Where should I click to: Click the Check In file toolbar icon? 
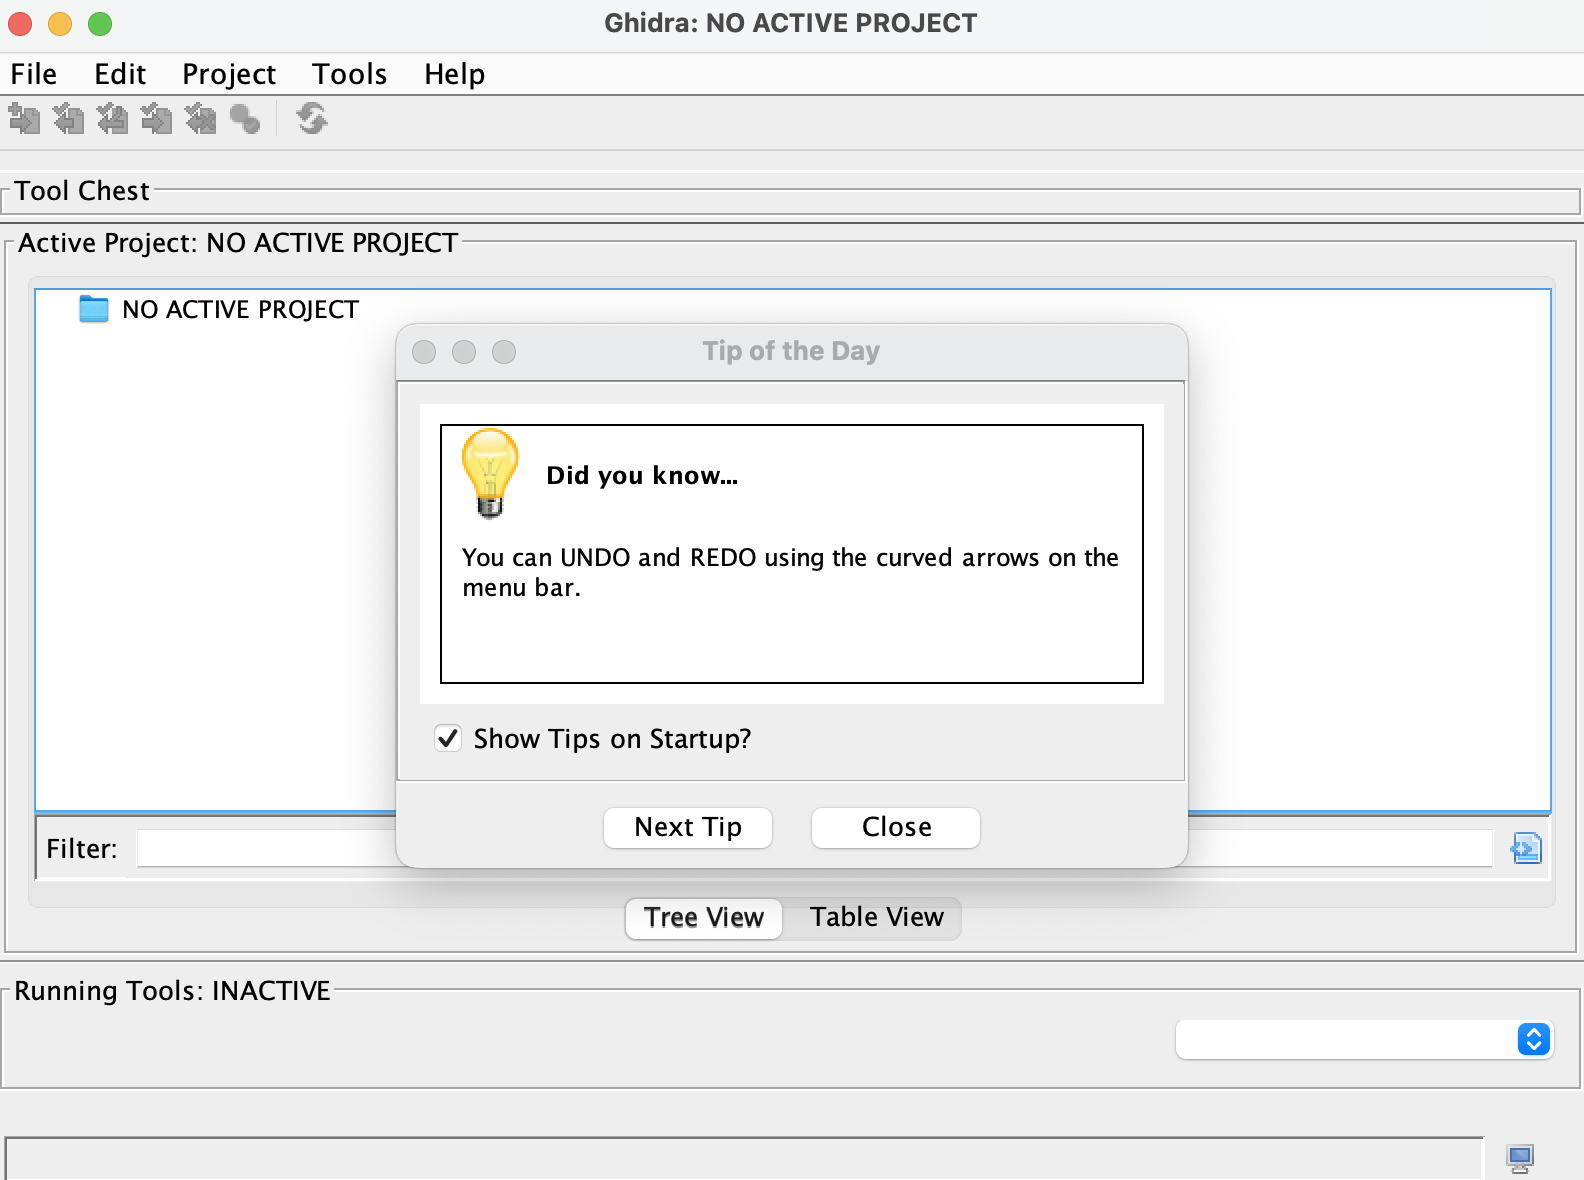(156, 119)
